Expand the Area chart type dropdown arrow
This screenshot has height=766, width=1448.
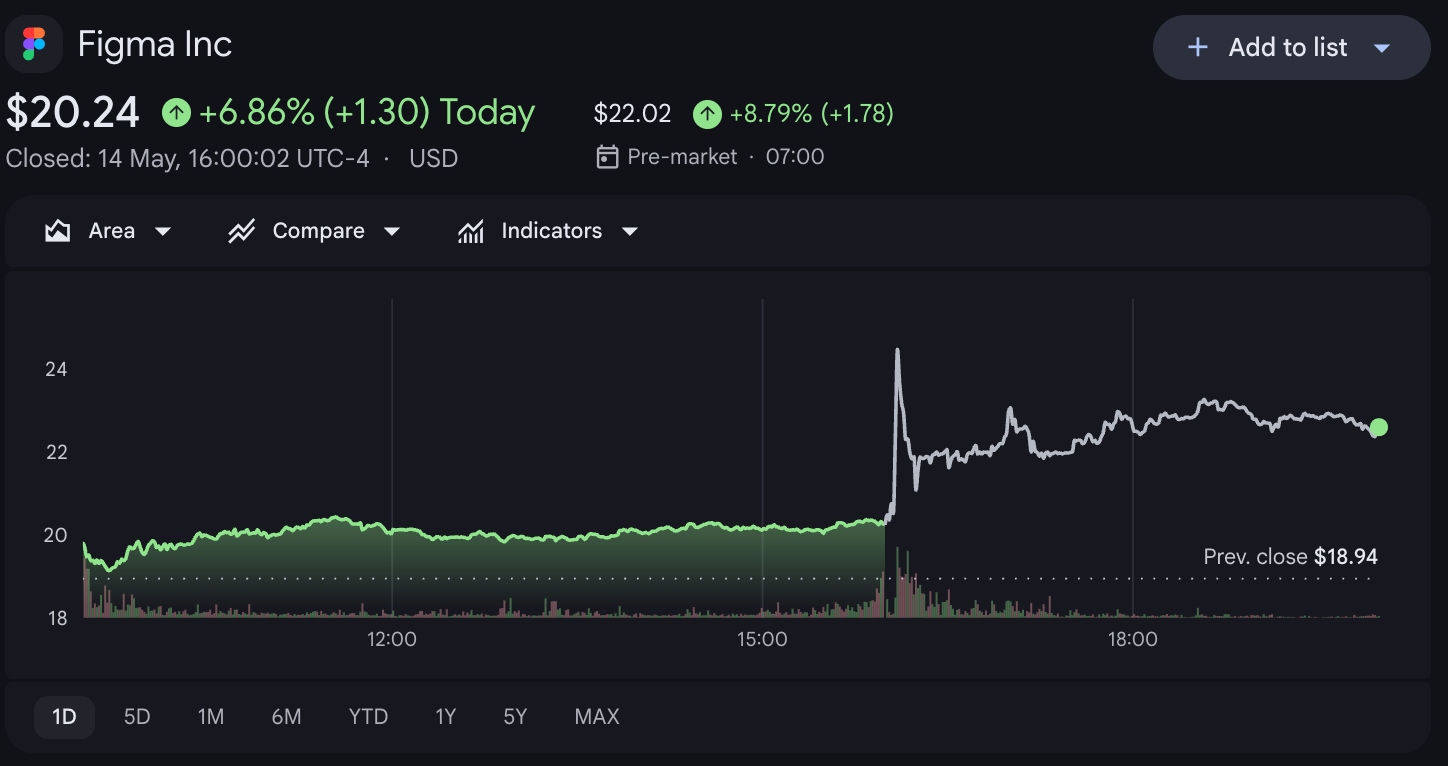click(162, 231)
